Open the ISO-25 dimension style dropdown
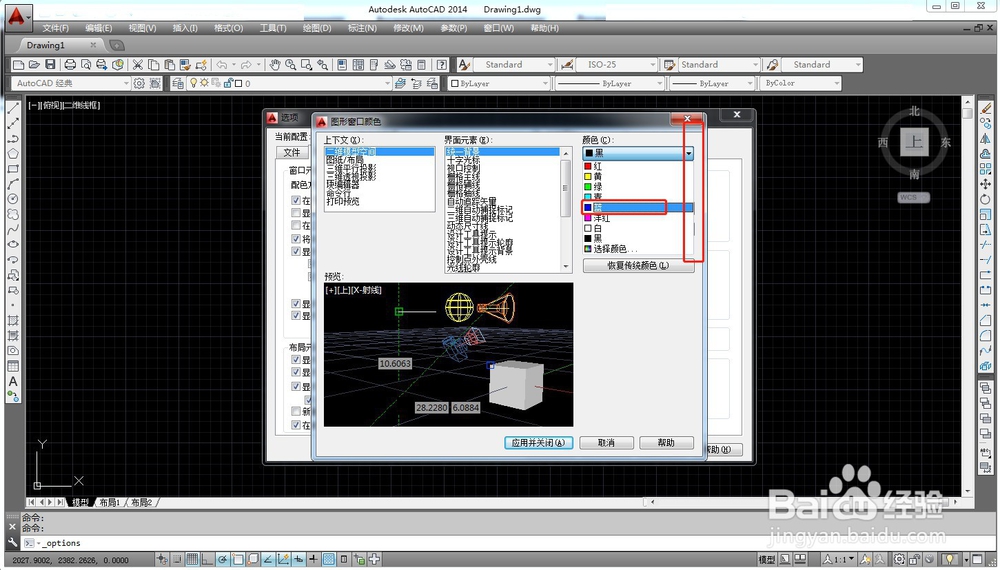This screenshot has width=1000, height=570. pos(616,64)
